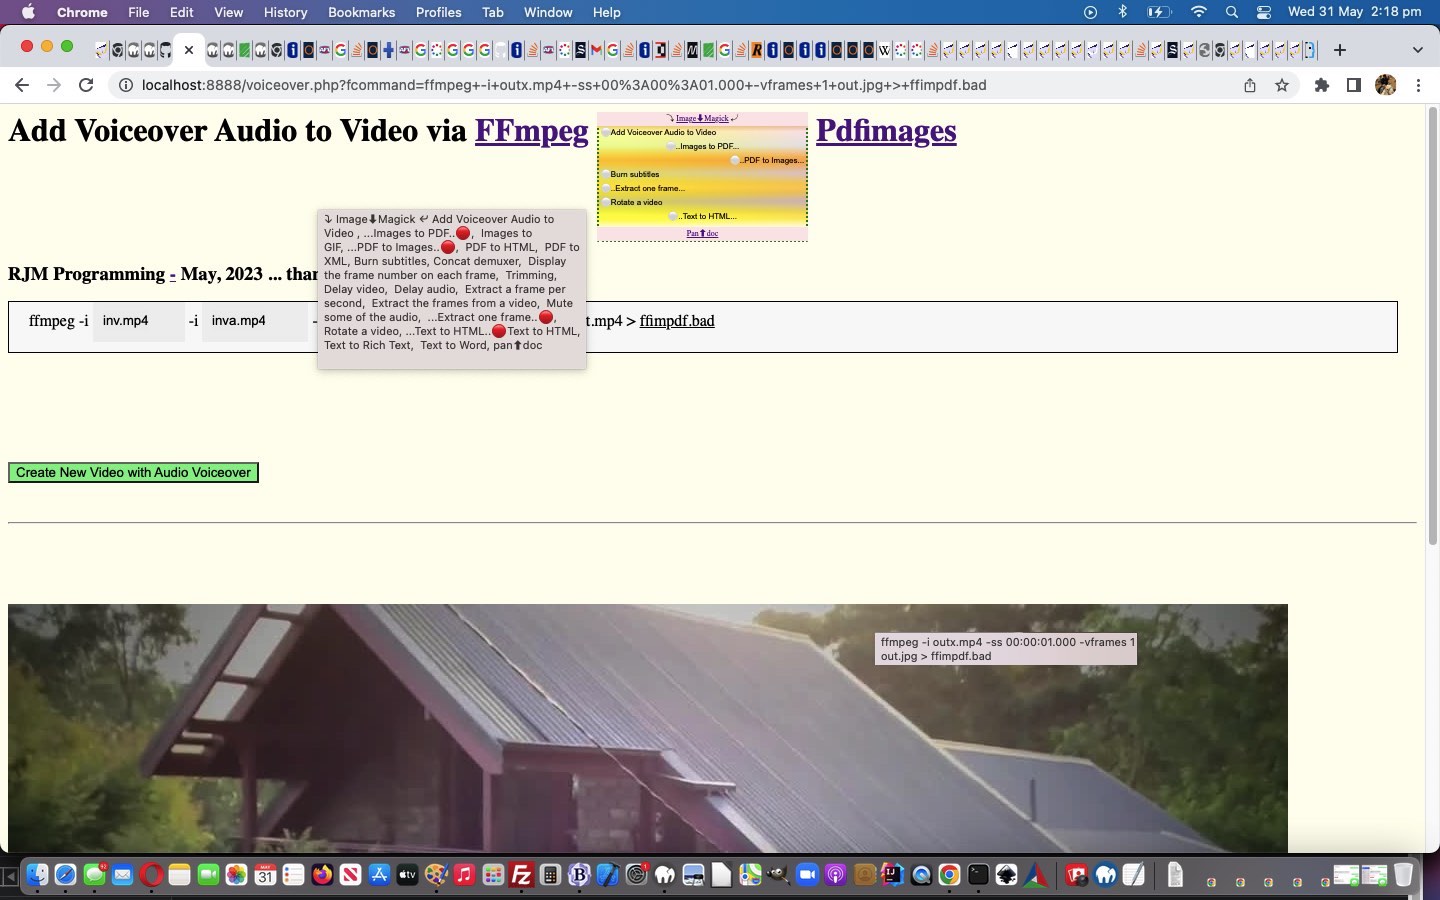
Task: Select 'Add Voiceover Audio to Video' radio button
Action: click(x=605, y=132)
